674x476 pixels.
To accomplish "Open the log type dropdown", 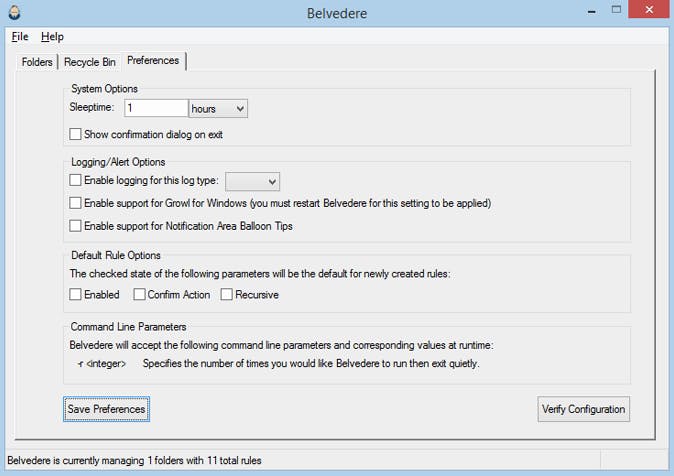I will [252, 181].
